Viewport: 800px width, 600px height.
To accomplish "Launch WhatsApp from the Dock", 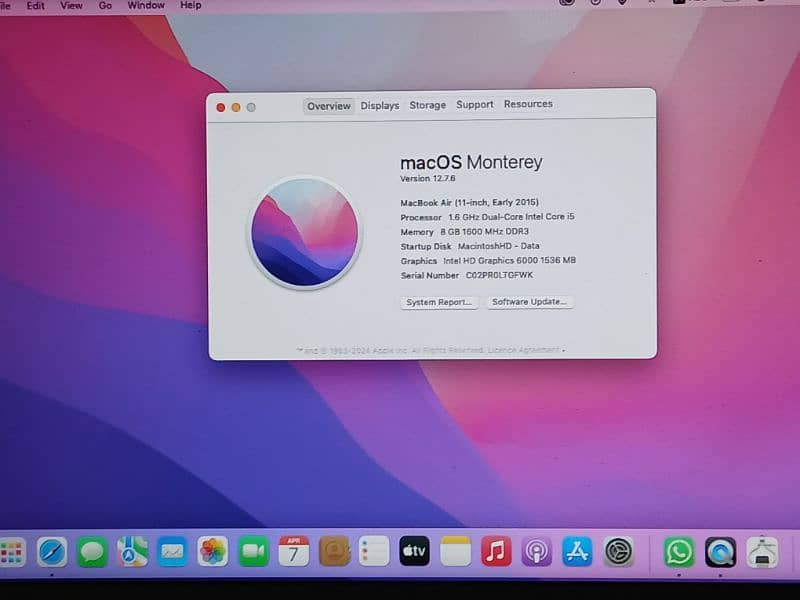I will (x=679, y=552).
